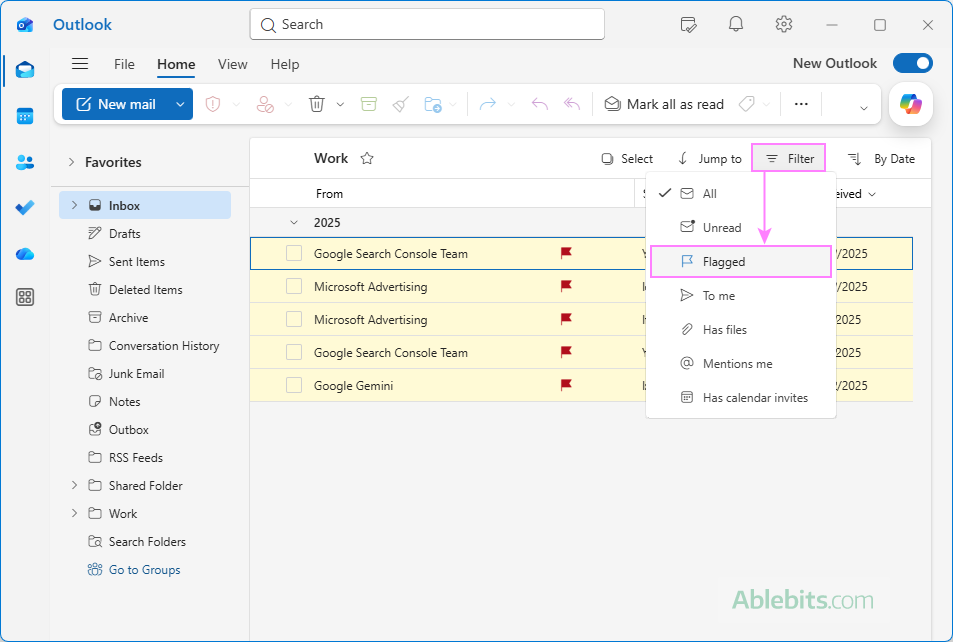
Task: Click in the Search box
Action: click(x=427, y=24)
